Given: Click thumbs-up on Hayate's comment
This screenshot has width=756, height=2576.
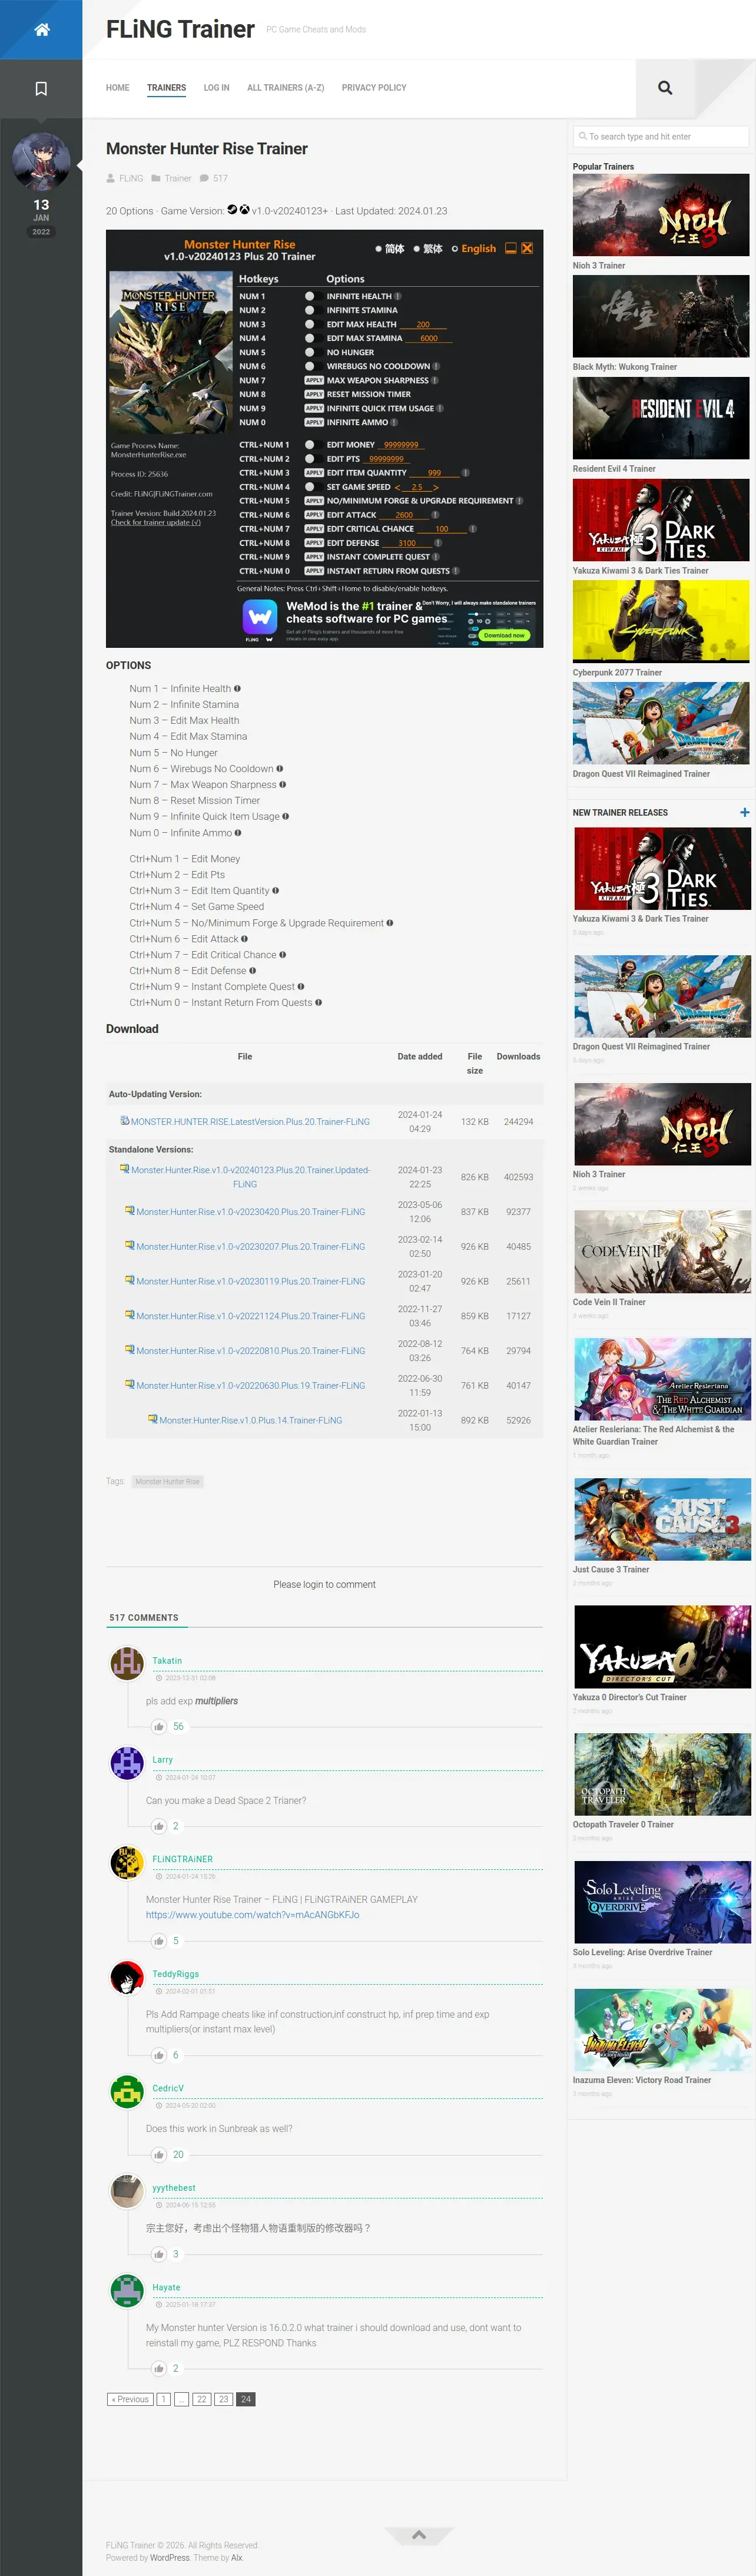Looking at the screenshot, I should click(159, 2368).
